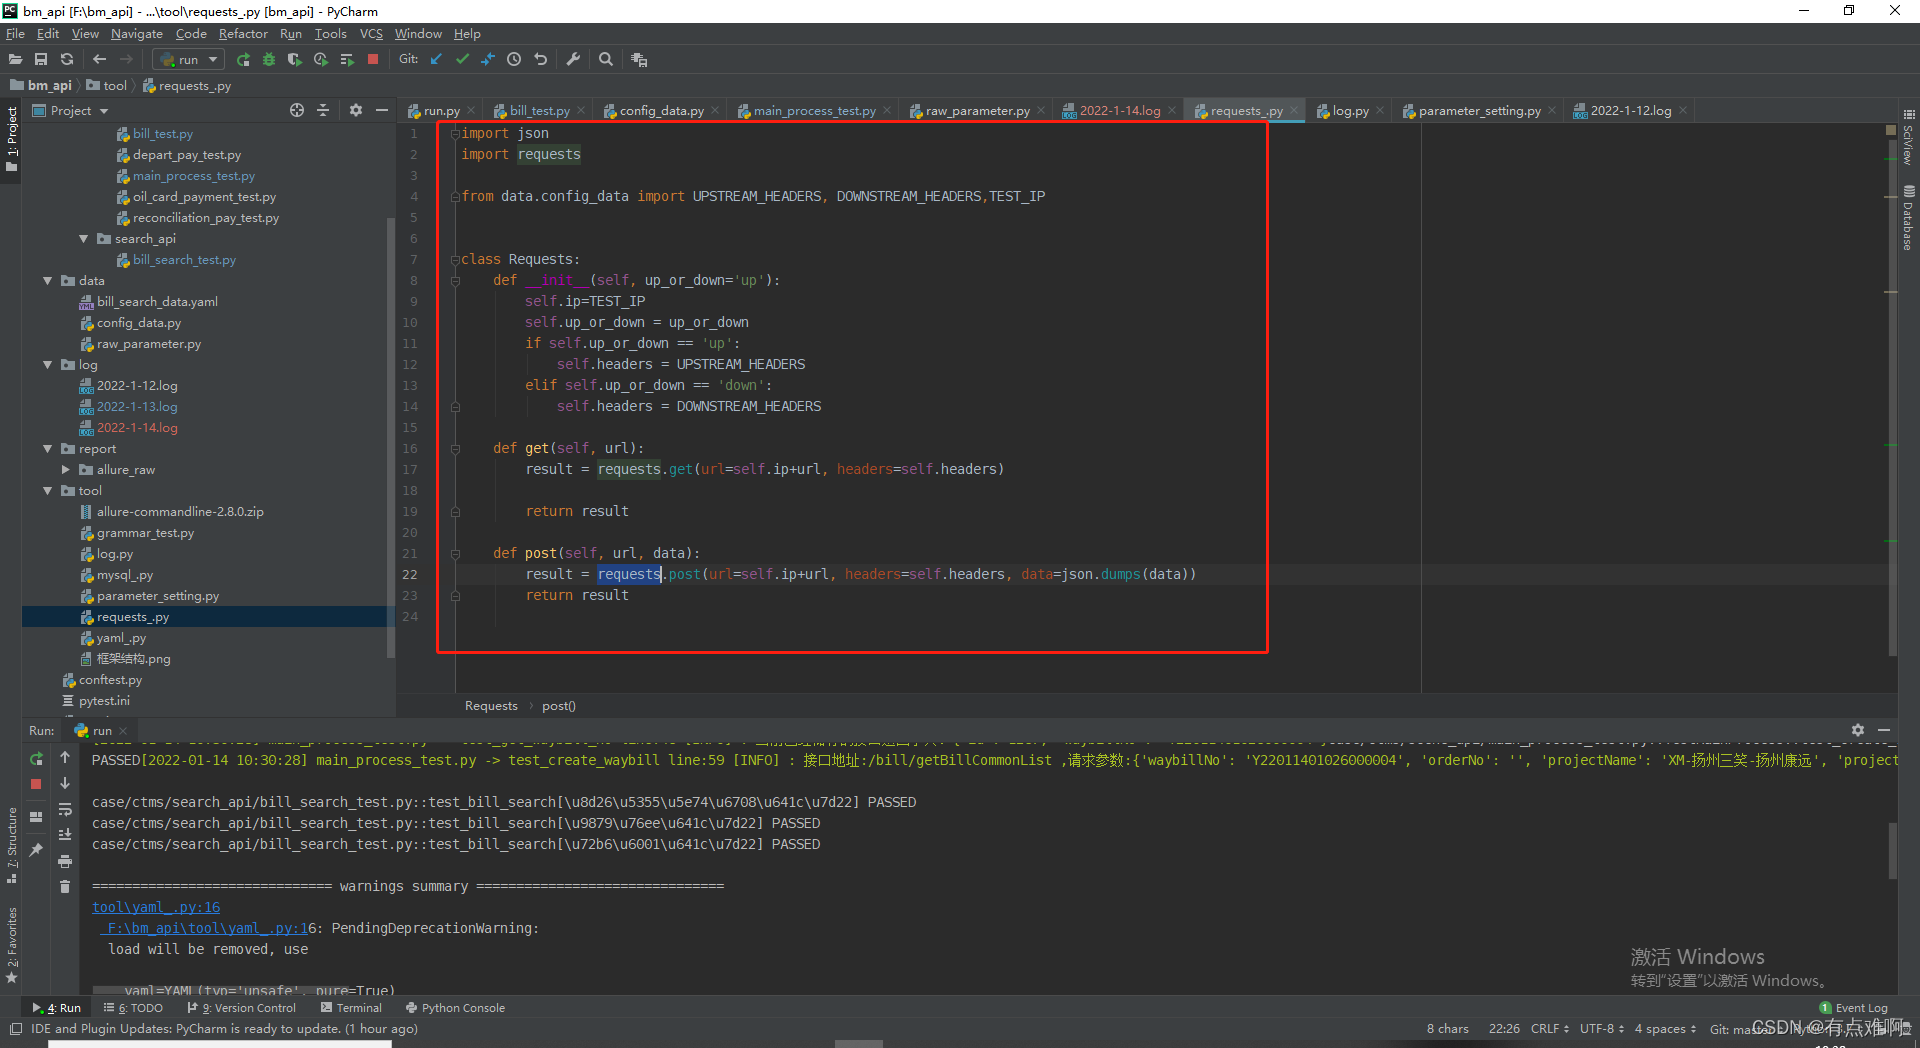Collapse the tool folder in project tree
The image size is (1920, 1048).
coord(47,491)
